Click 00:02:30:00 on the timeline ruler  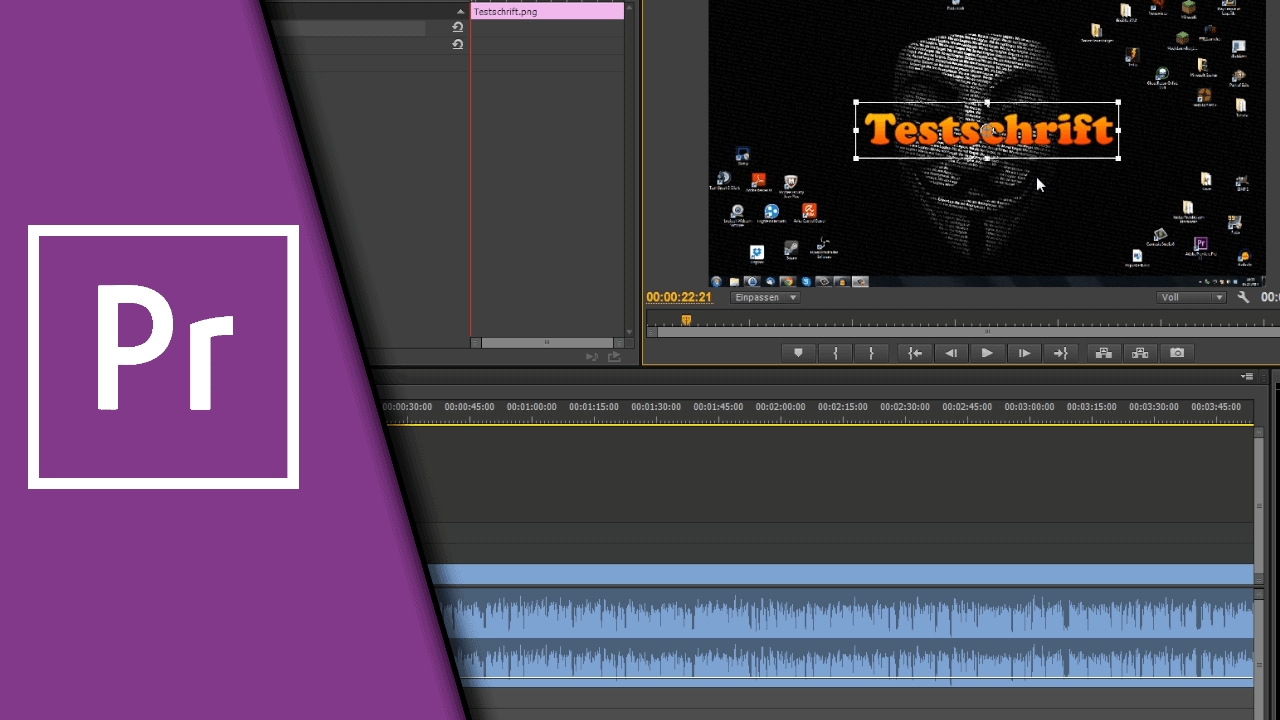coord(905,407)
